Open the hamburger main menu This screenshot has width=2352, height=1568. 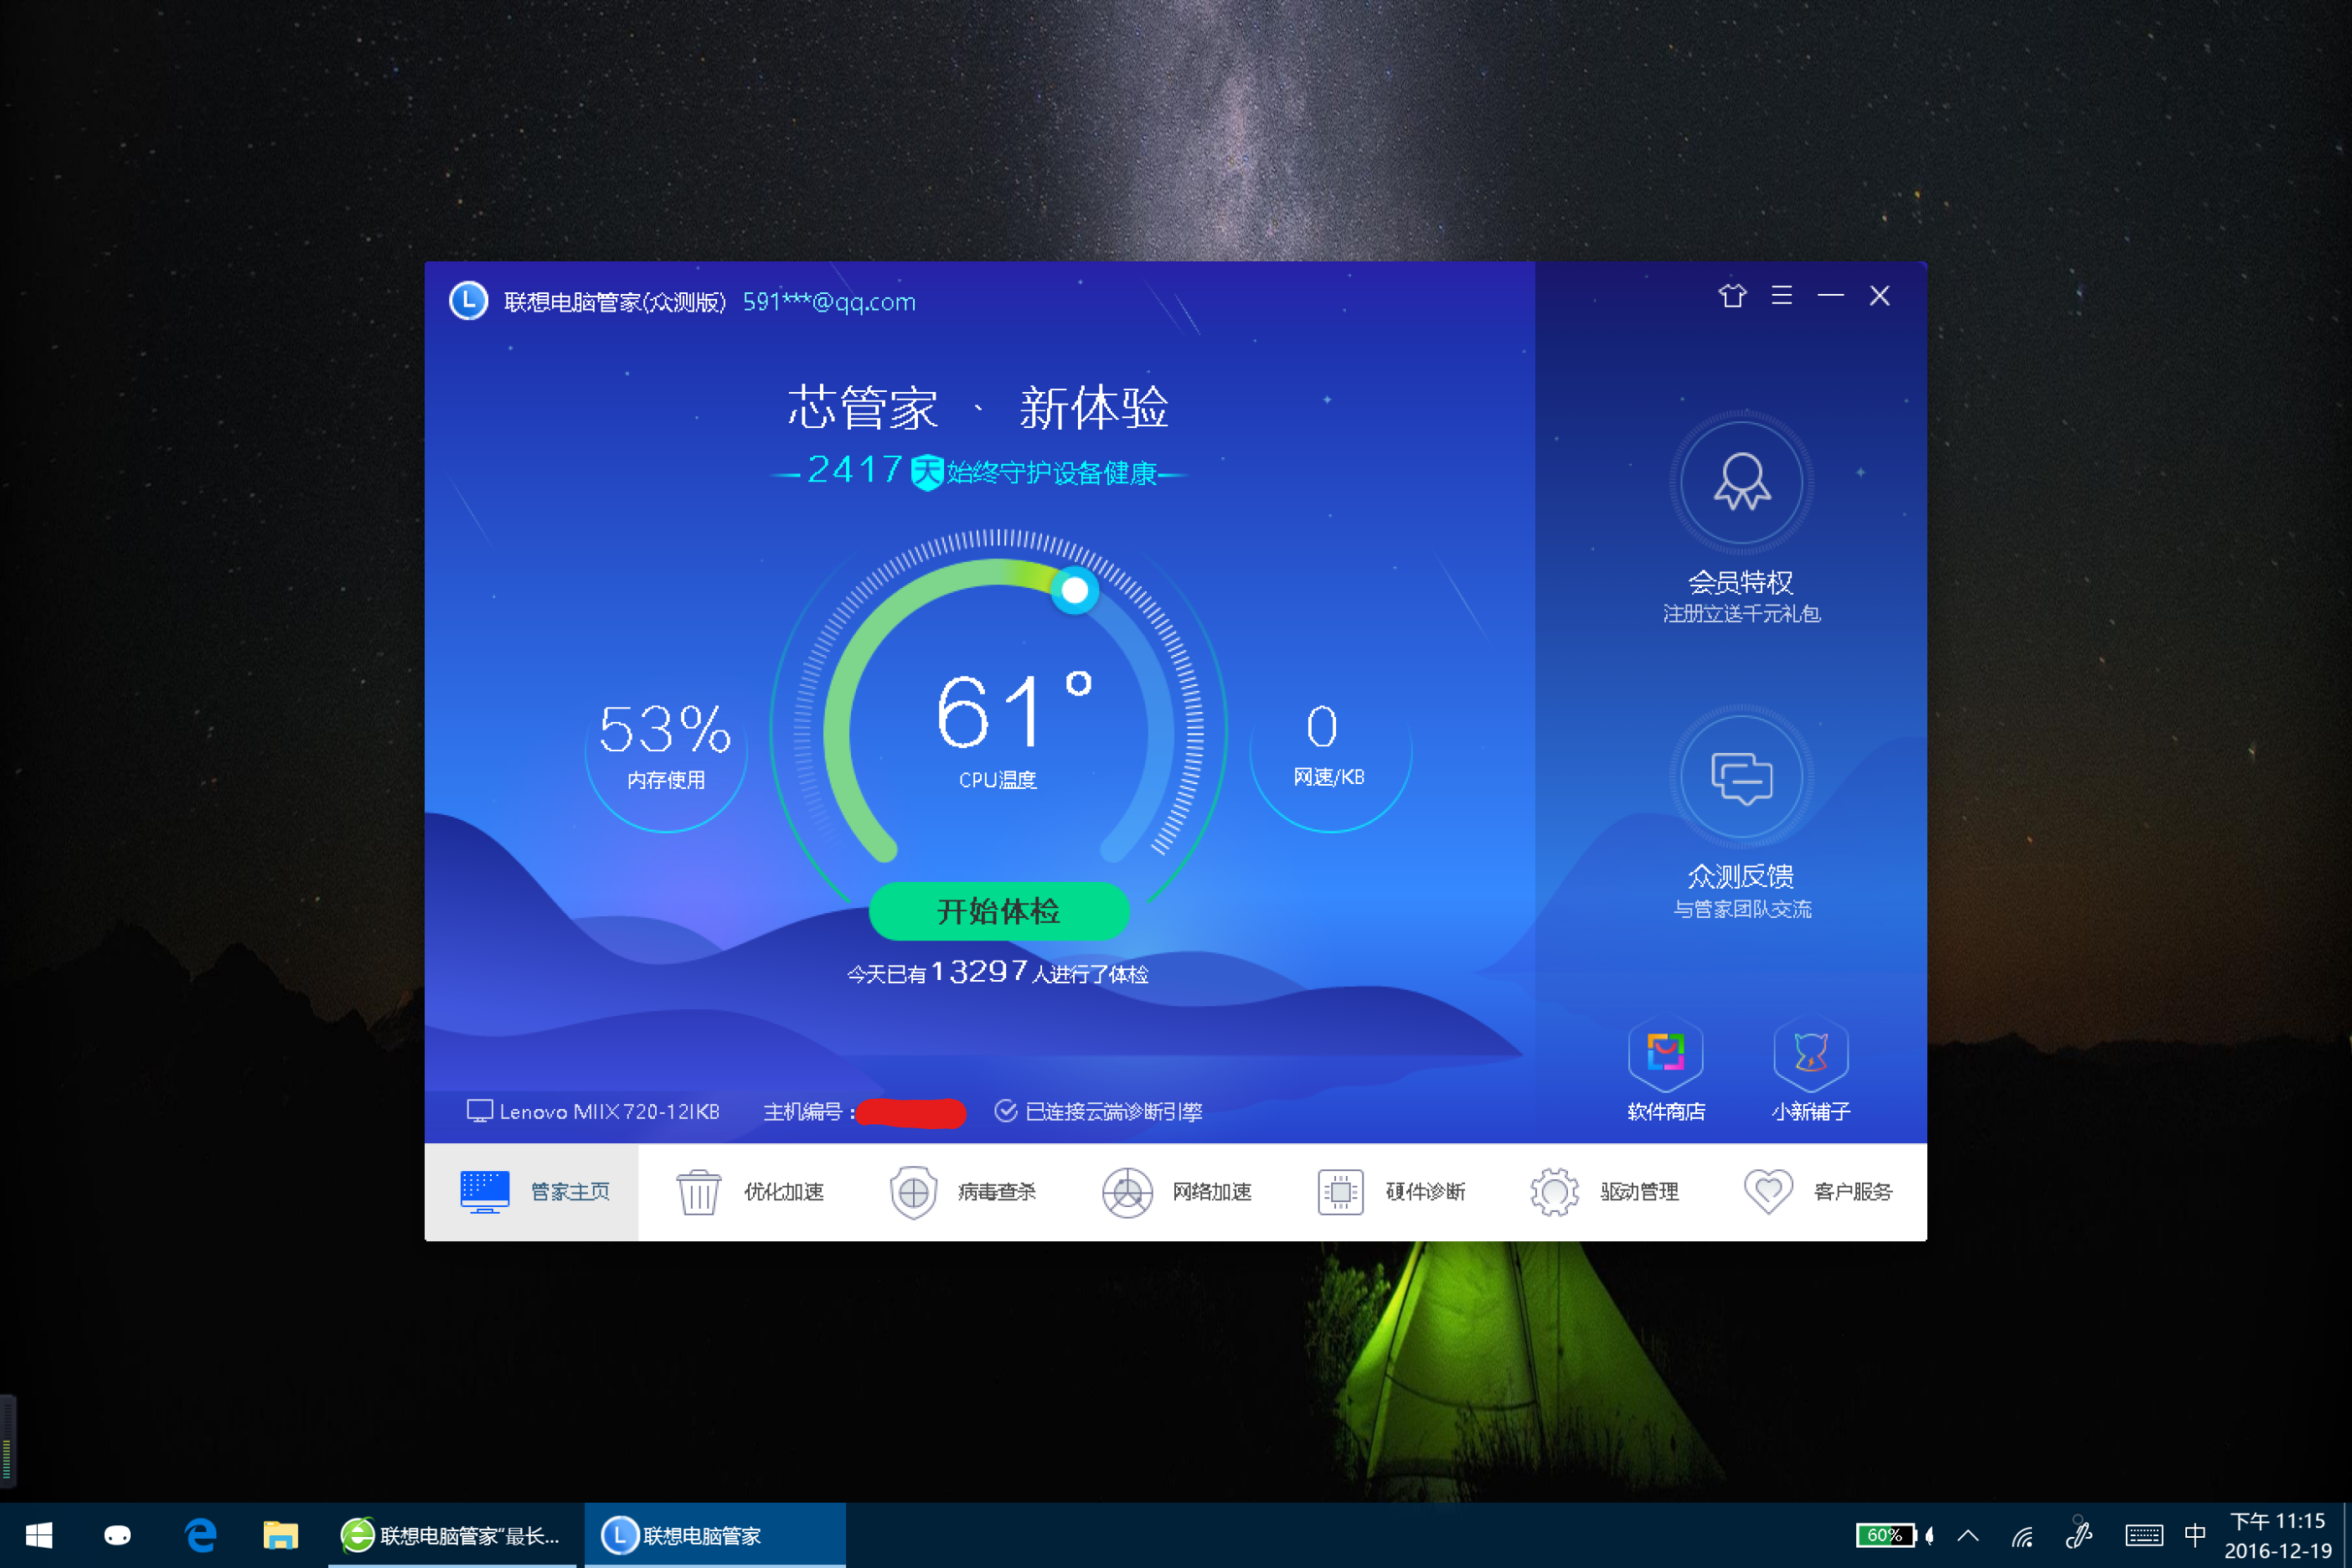[1781, 296]
